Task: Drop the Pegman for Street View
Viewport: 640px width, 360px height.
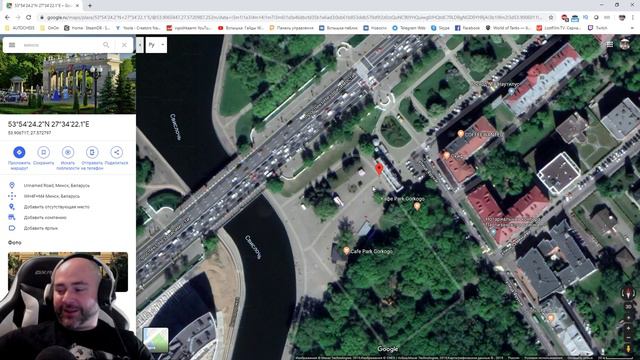Action: (x=628, y=348)
